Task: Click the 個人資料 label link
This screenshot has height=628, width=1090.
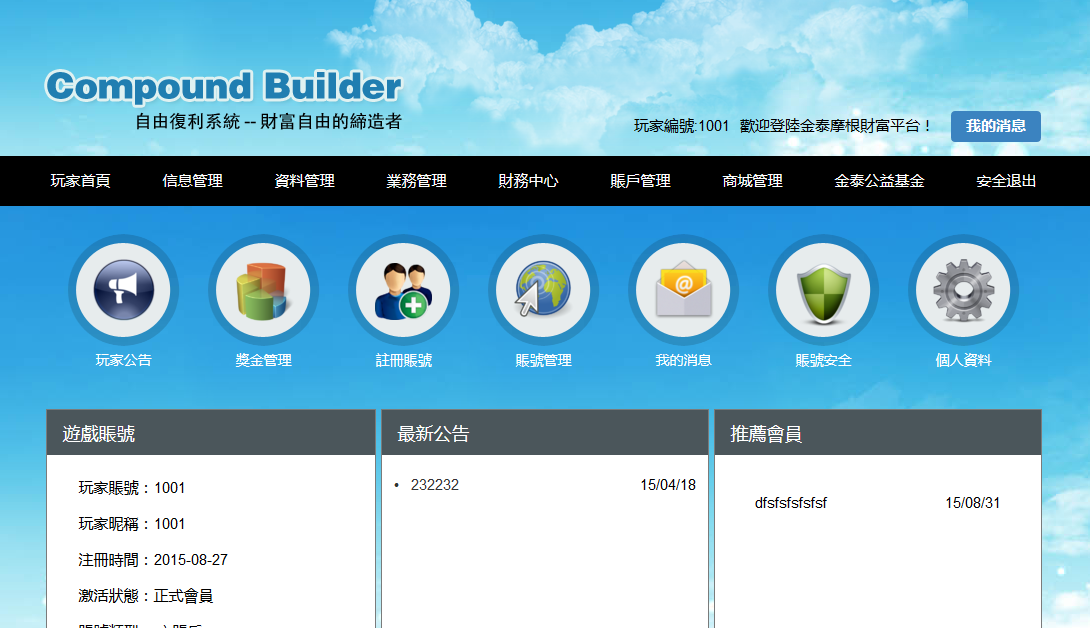Action: 963,360
